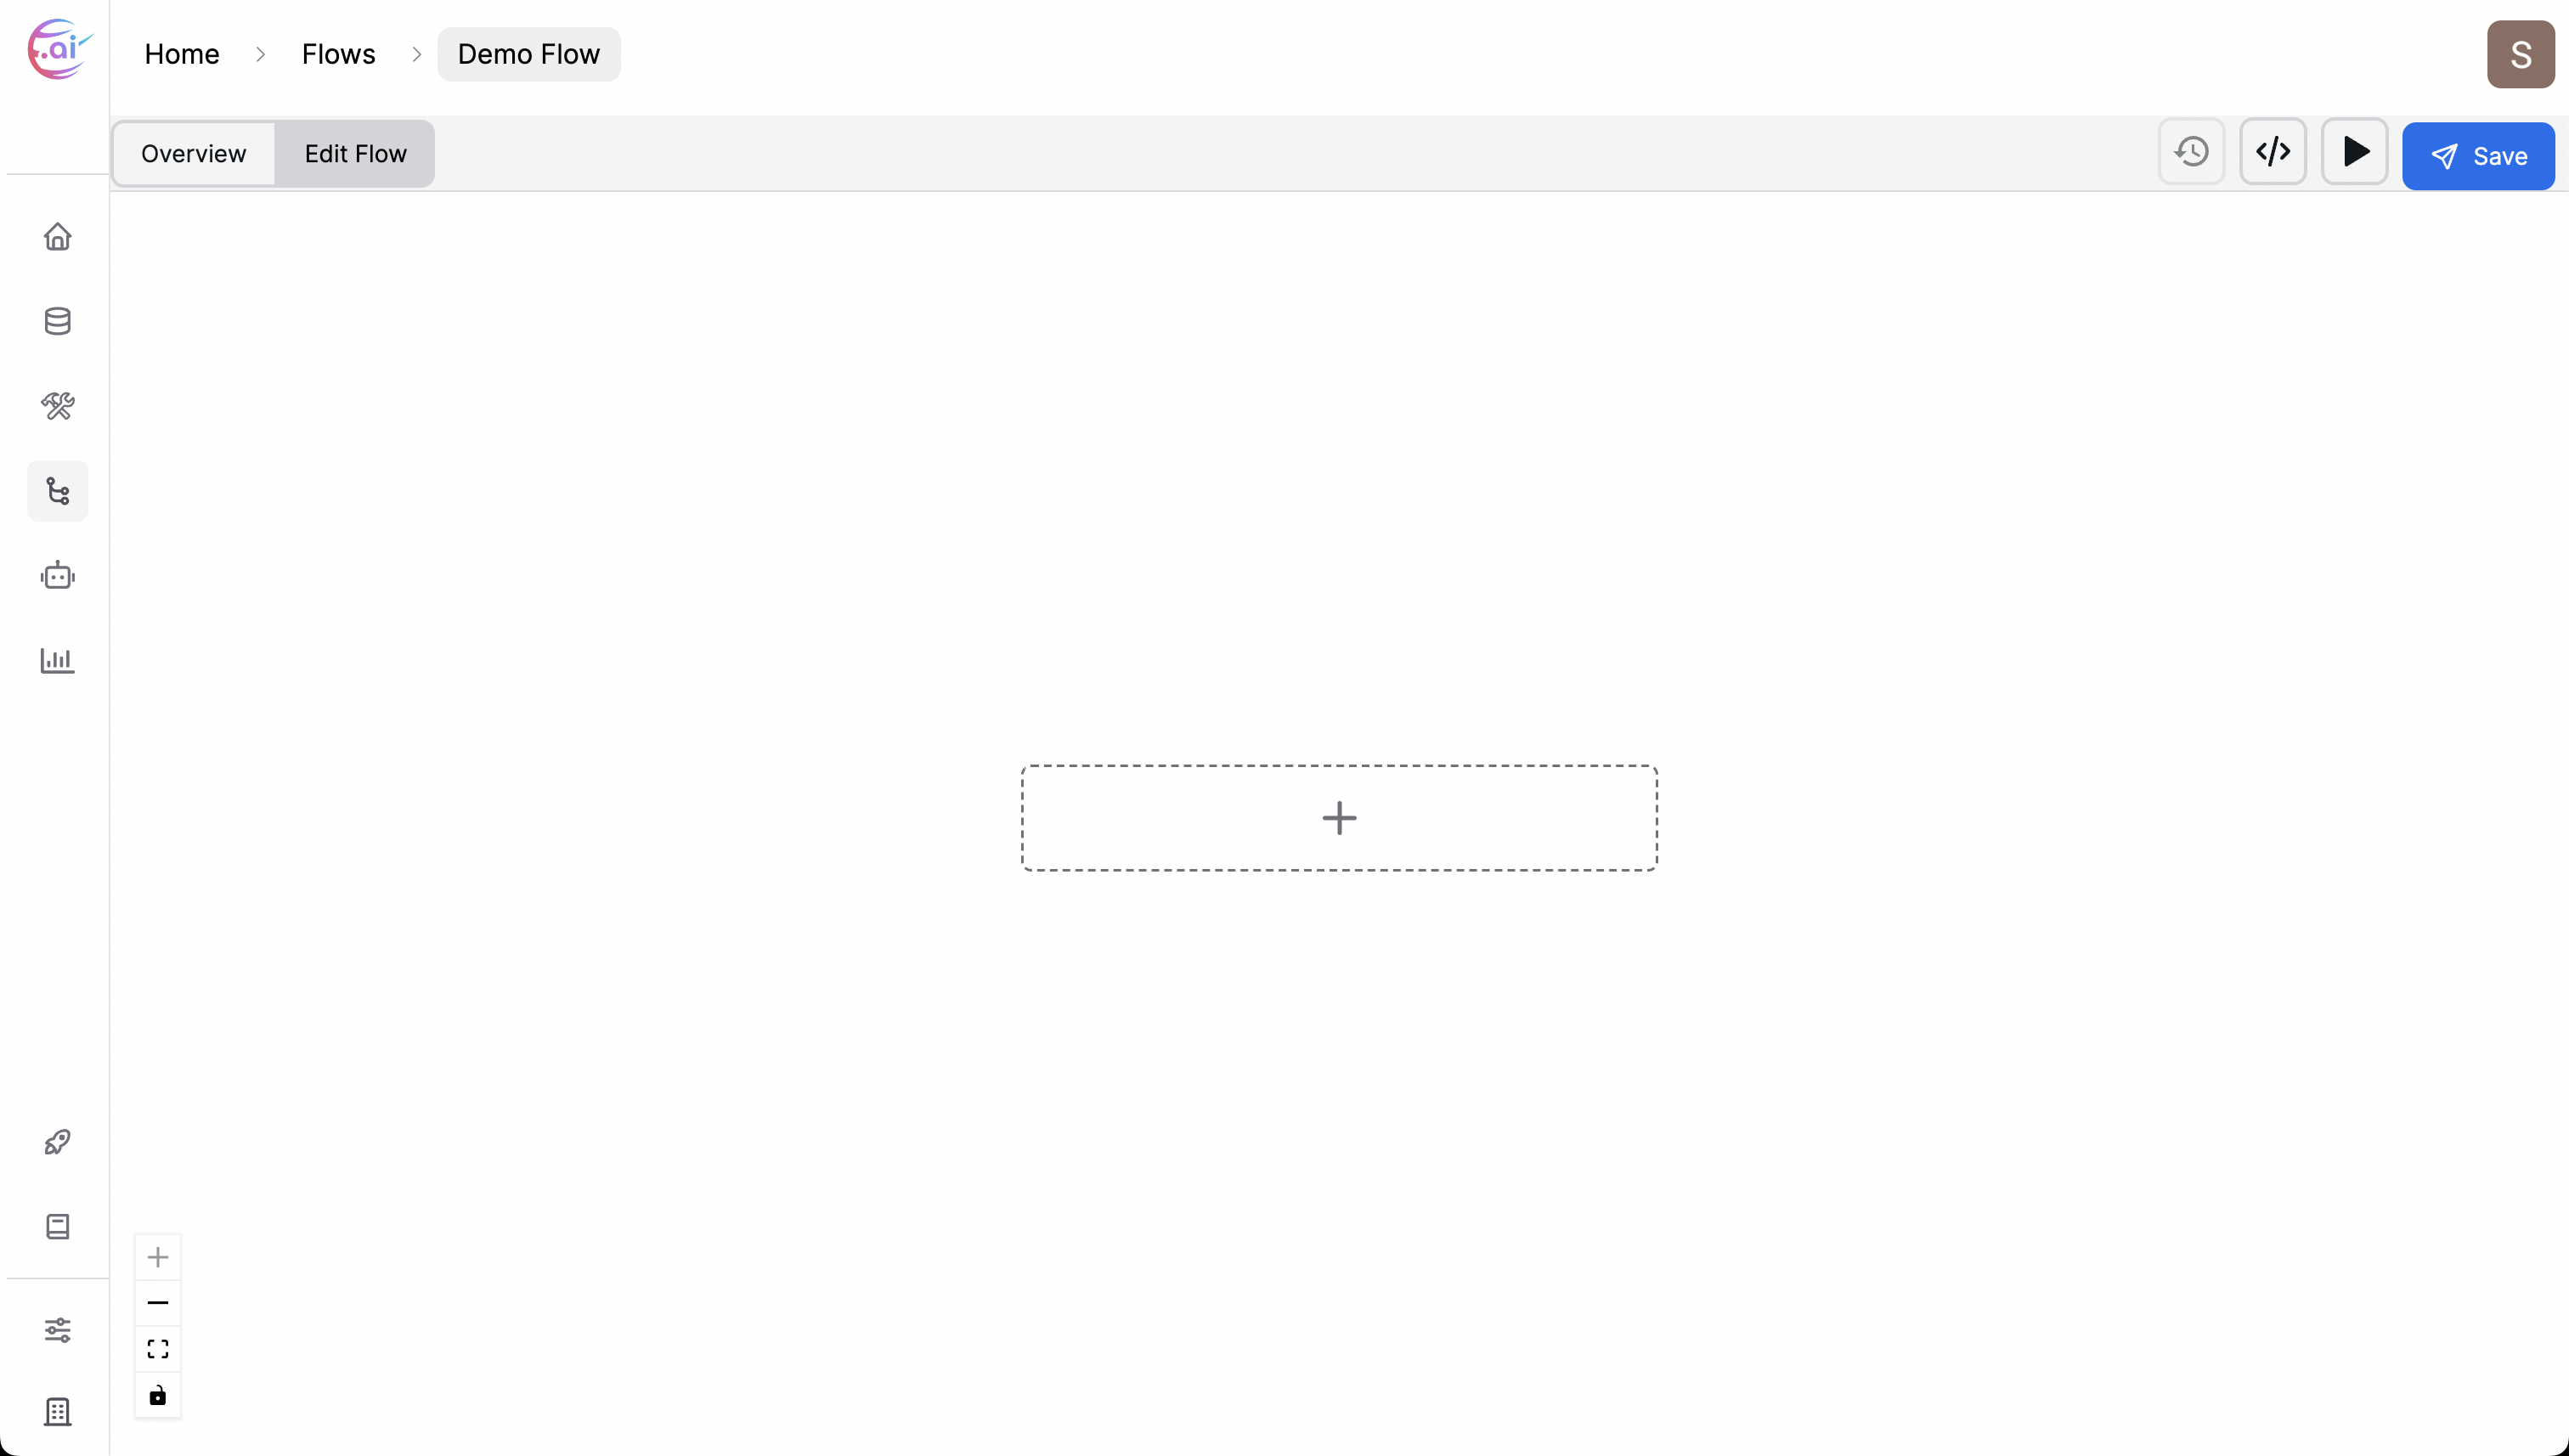Open the code editor via angle-bracket icon
This screenshot has height=1456, width=2569.
click(x=2273, y=152)
